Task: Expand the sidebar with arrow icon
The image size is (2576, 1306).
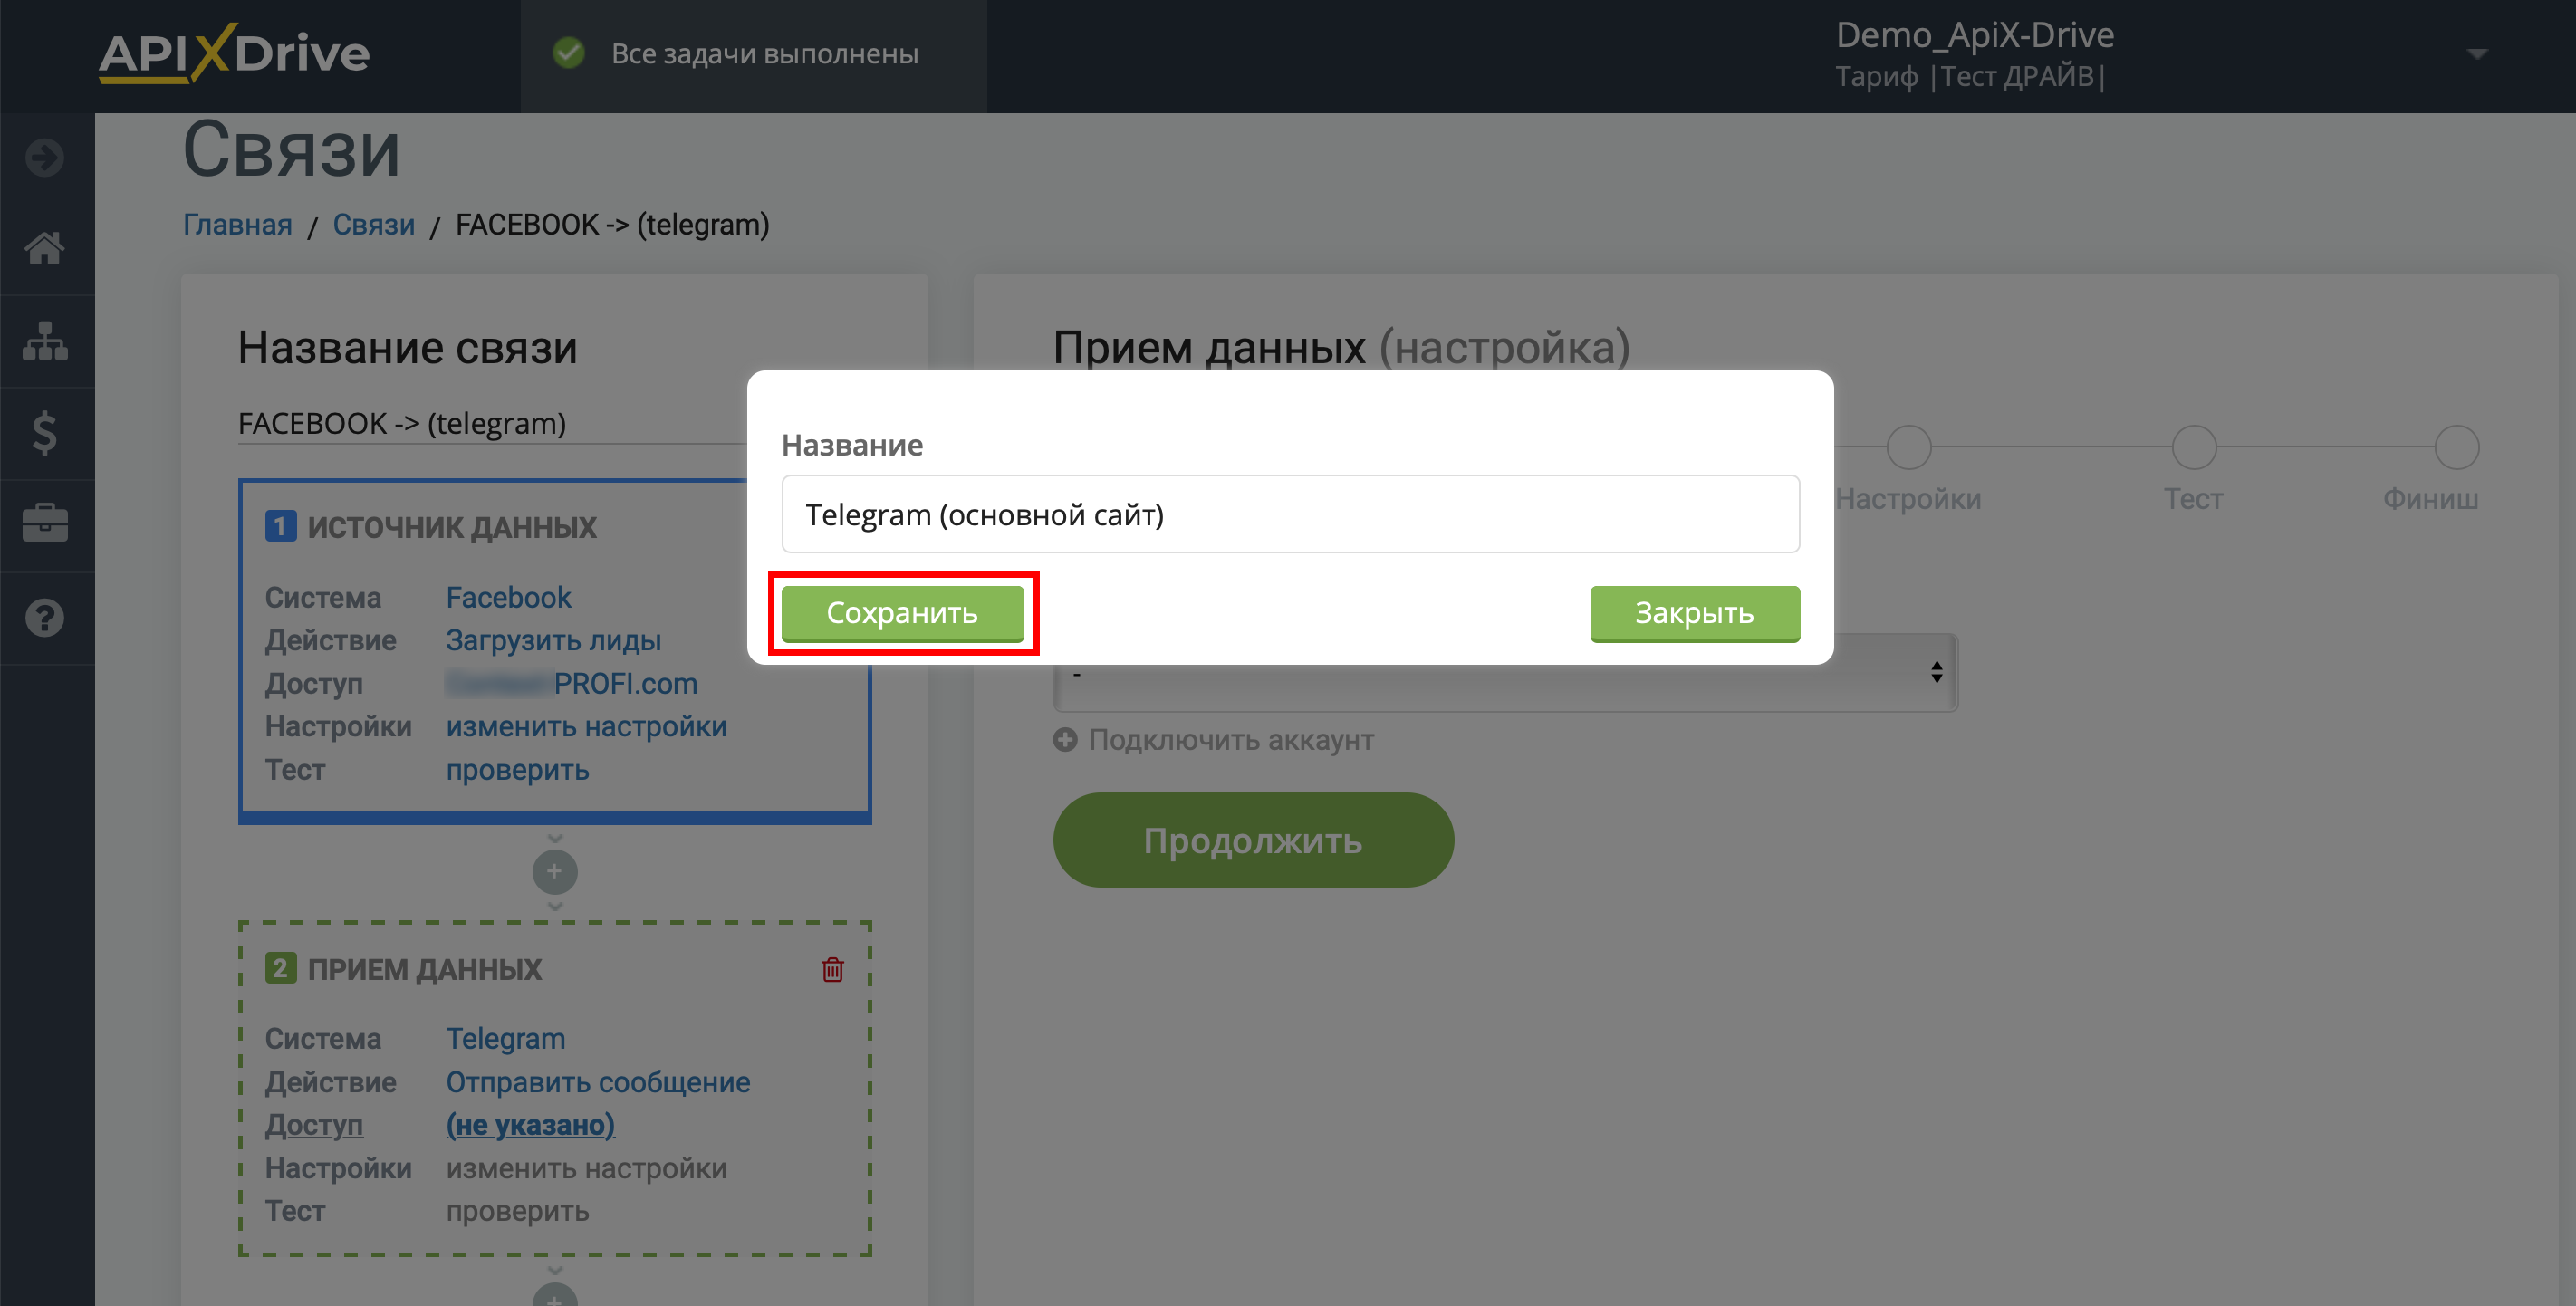Action: (45, 157)
